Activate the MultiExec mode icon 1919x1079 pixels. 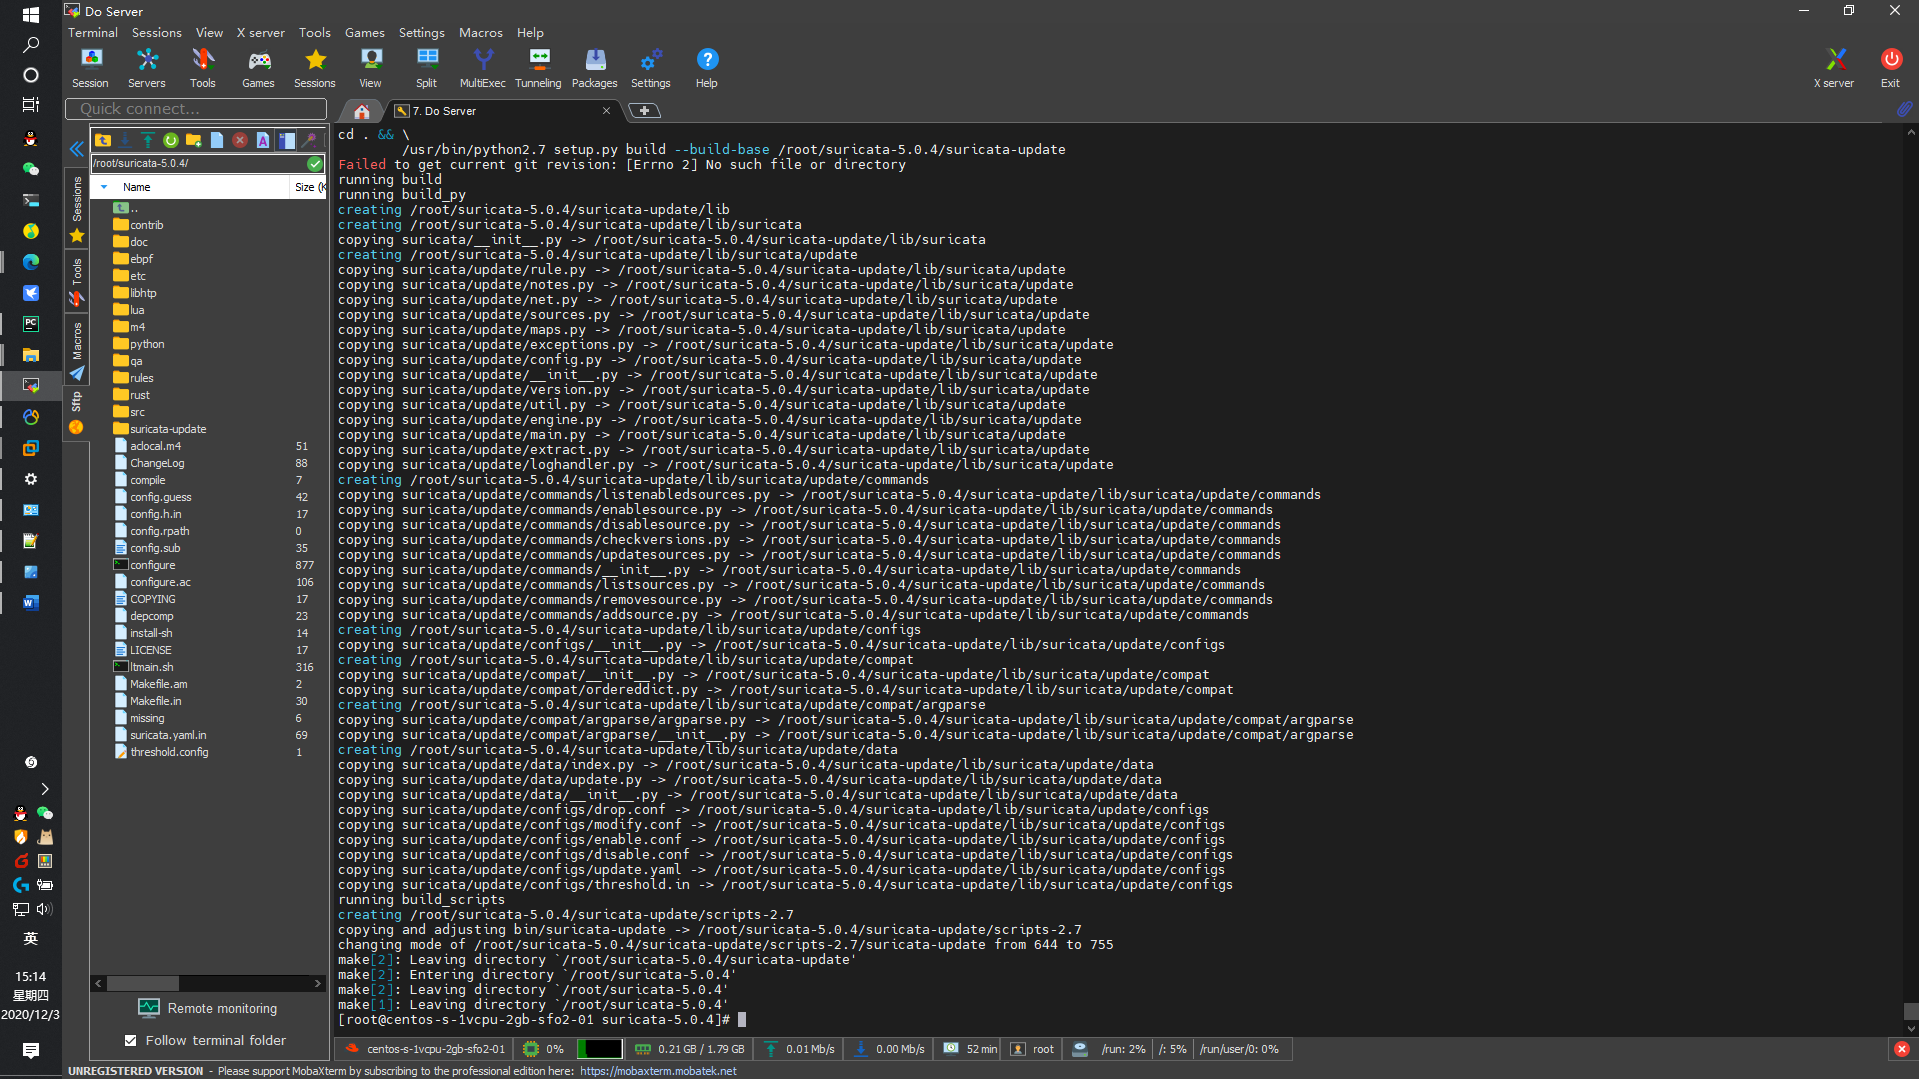click(x=482, y=68)
